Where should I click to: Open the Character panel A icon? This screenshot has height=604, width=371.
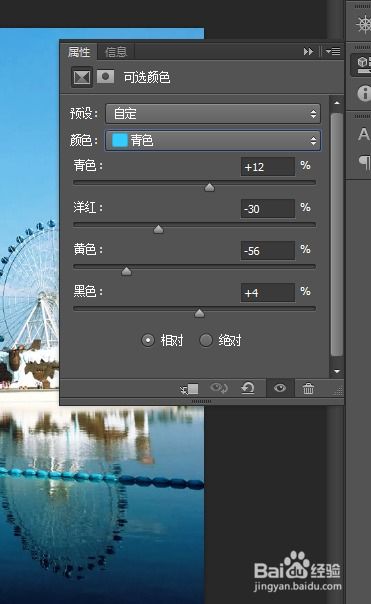point(363,134)
